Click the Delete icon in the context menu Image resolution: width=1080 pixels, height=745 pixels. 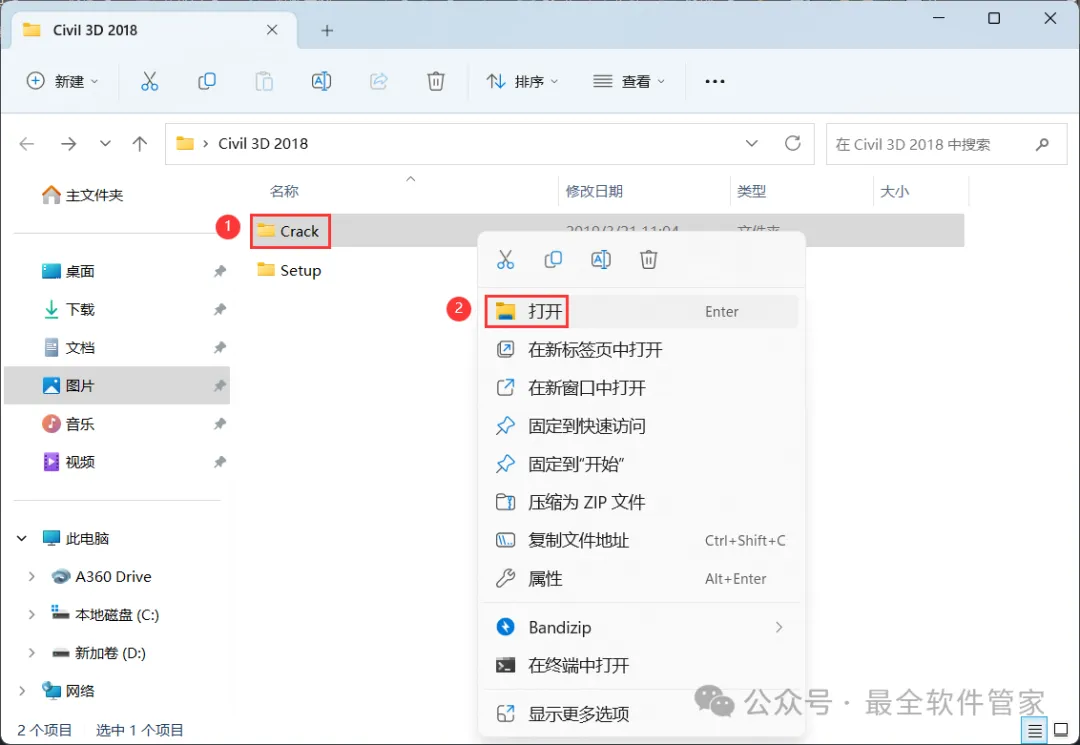pos(648,260)
